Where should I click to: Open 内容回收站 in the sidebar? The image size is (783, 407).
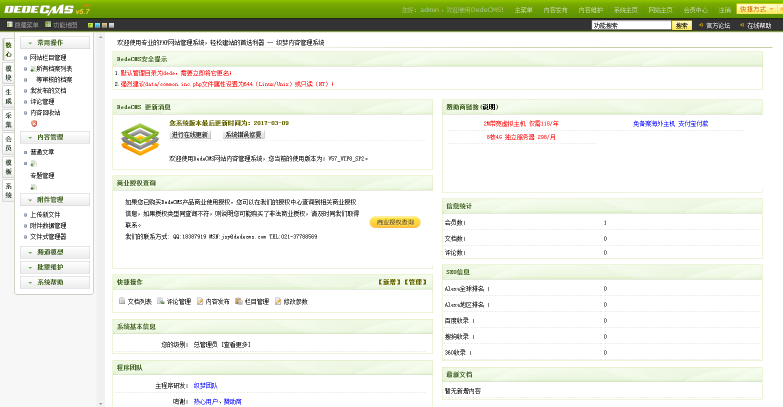tap(45, 113)
